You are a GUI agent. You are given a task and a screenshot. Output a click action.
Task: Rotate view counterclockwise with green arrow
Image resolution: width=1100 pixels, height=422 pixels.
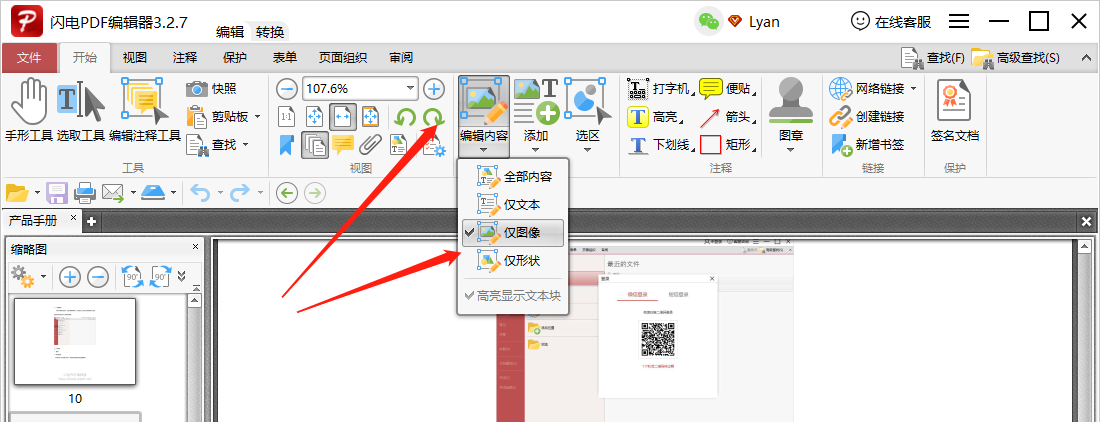click(x=405, y=116)
